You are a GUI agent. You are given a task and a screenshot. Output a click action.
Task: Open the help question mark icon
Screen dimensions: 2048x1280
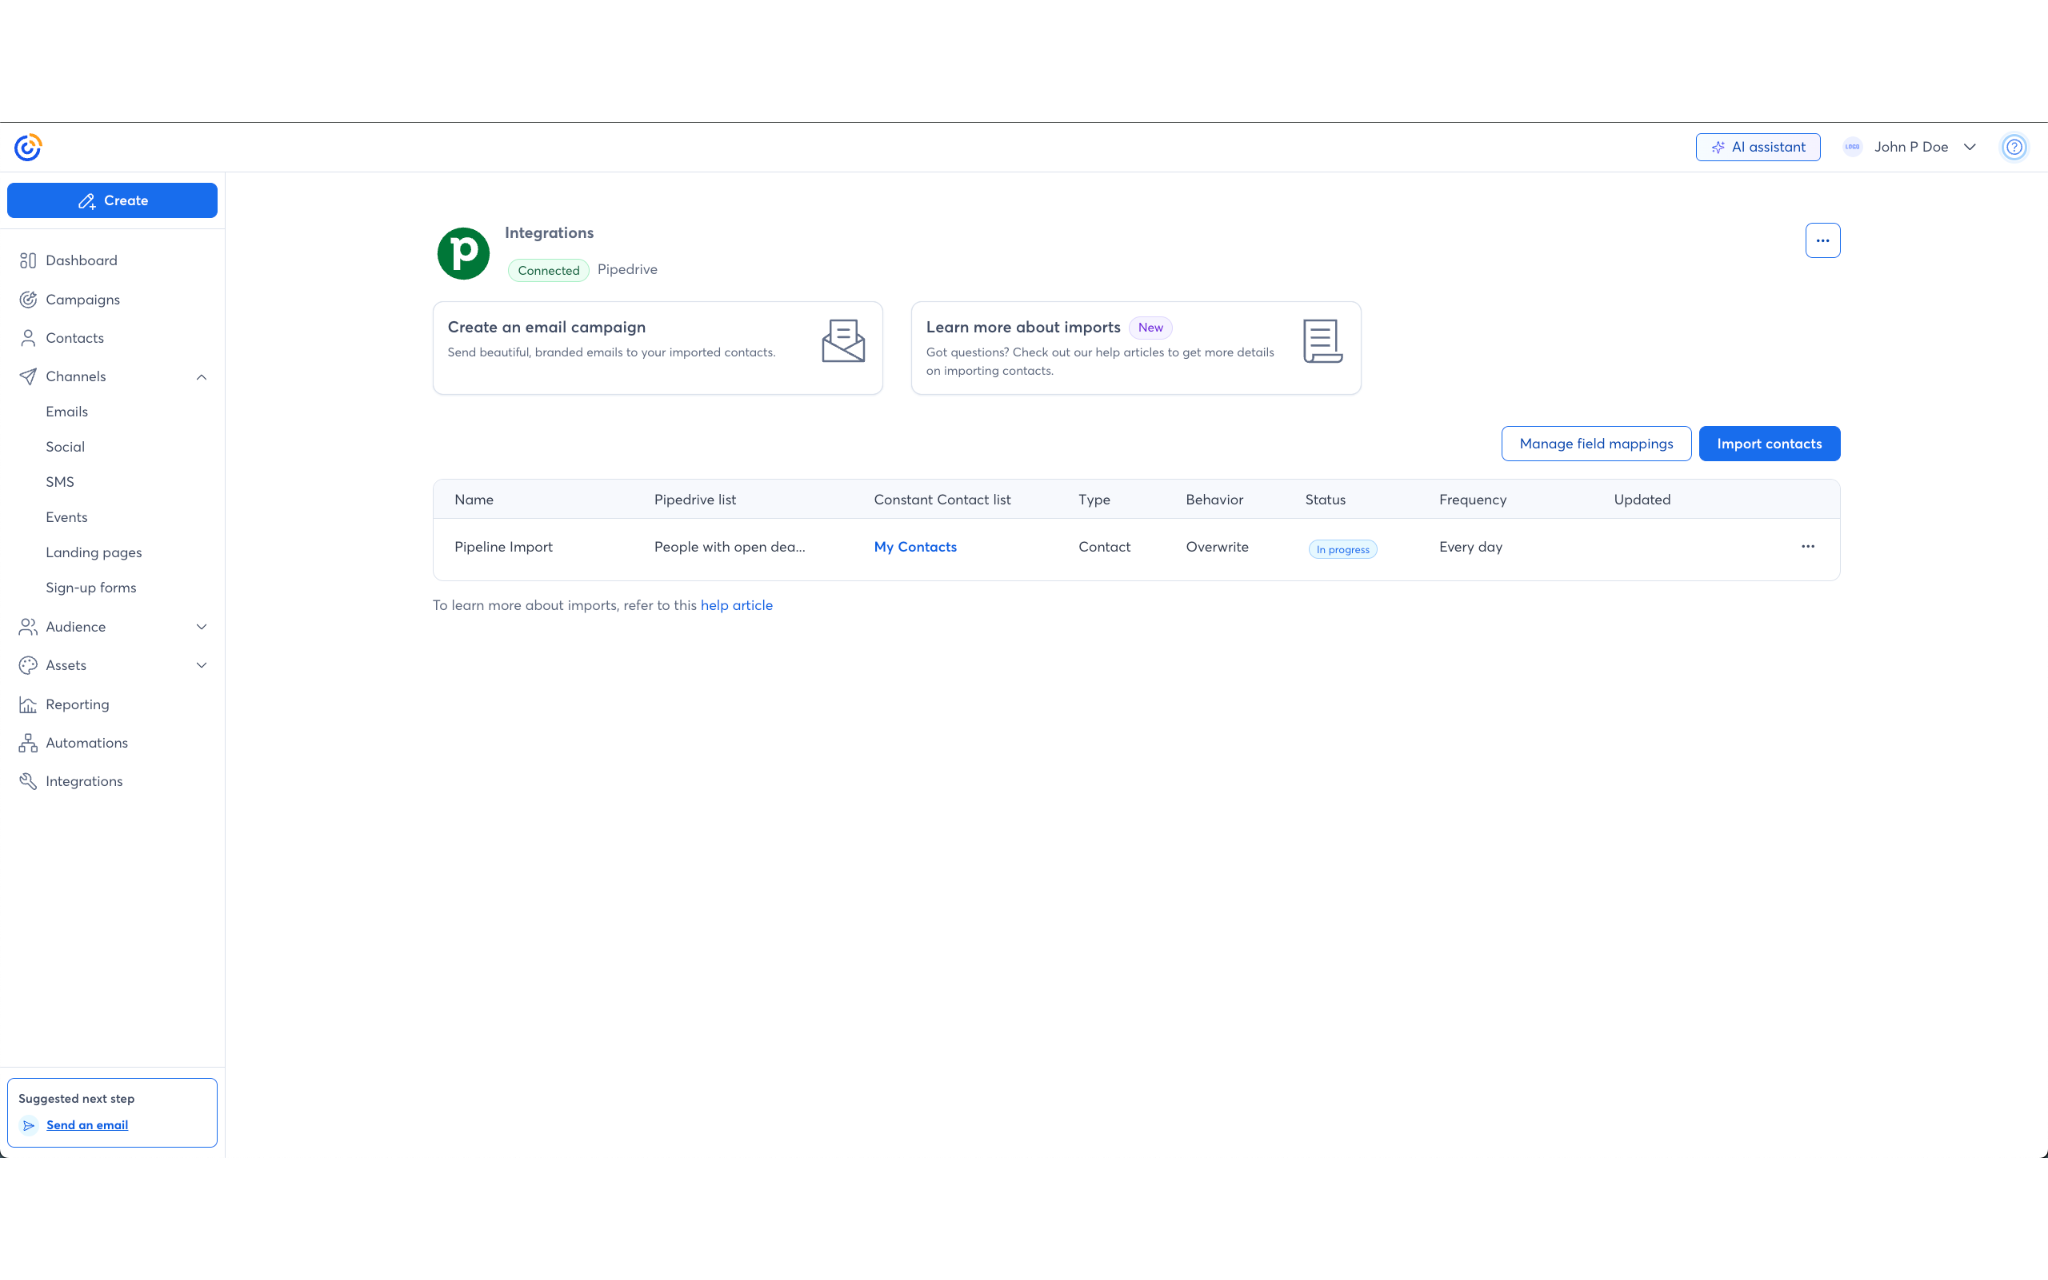click(2014, 147)
